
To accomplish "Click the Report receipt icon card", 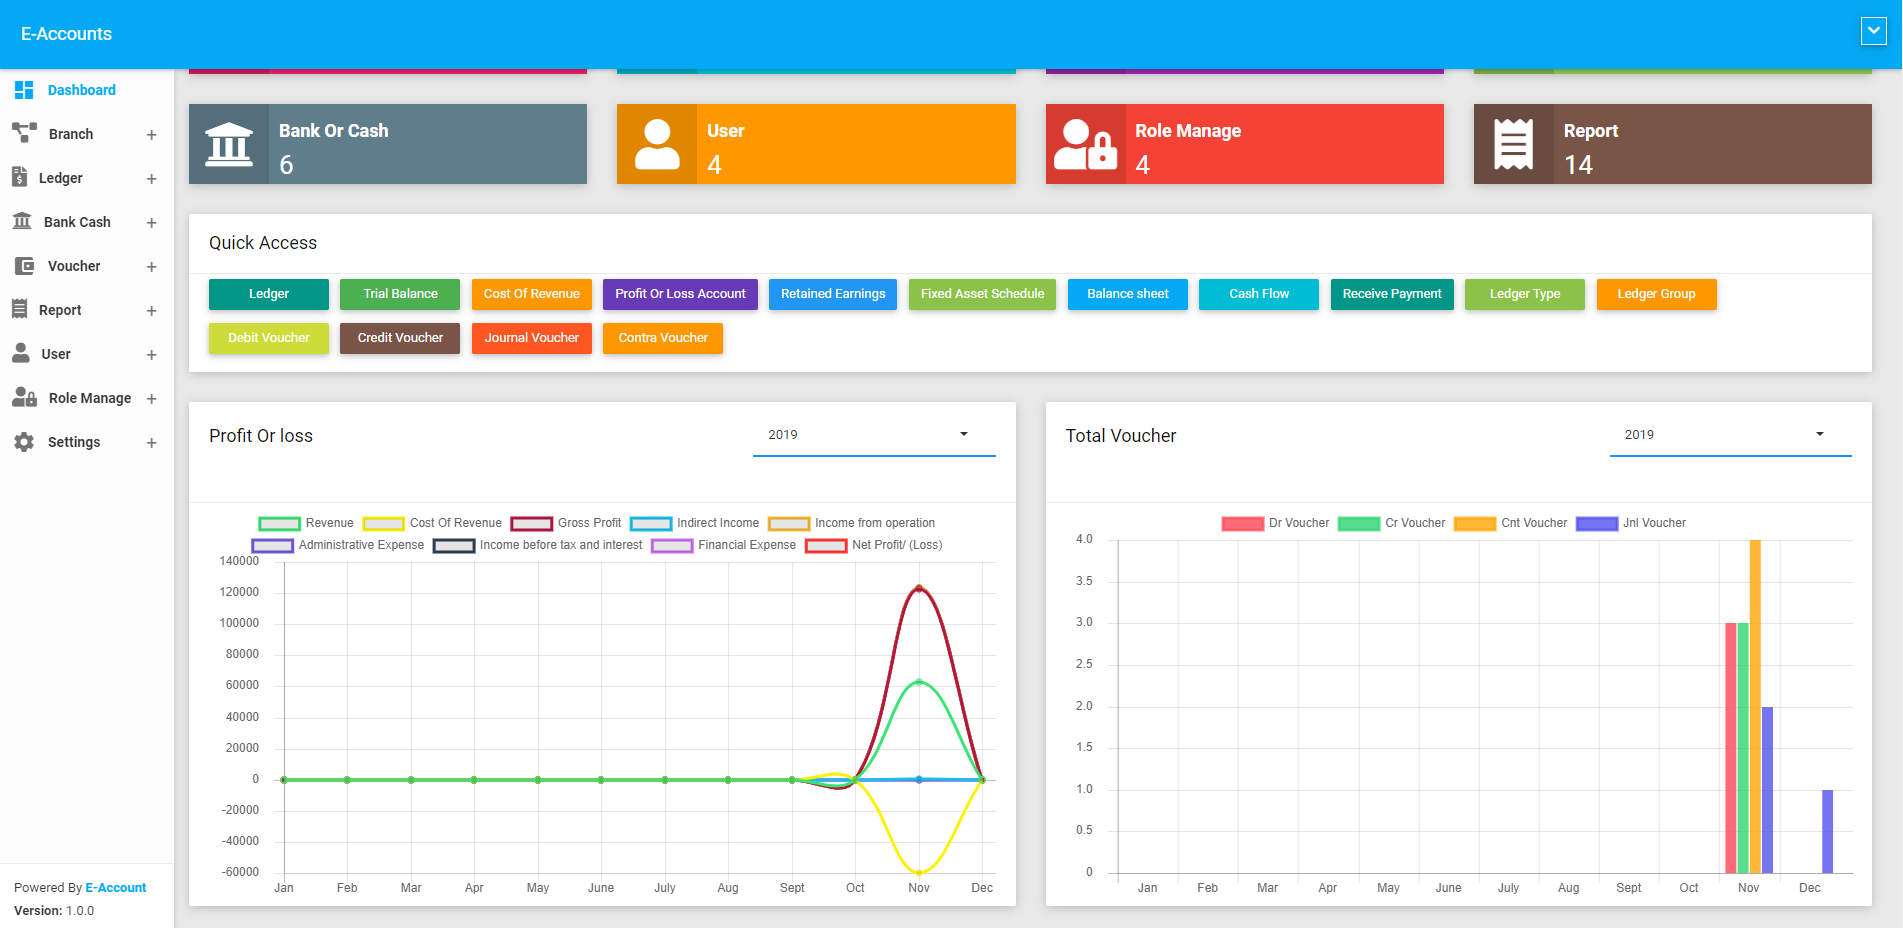I will (x=1513, y=144).
